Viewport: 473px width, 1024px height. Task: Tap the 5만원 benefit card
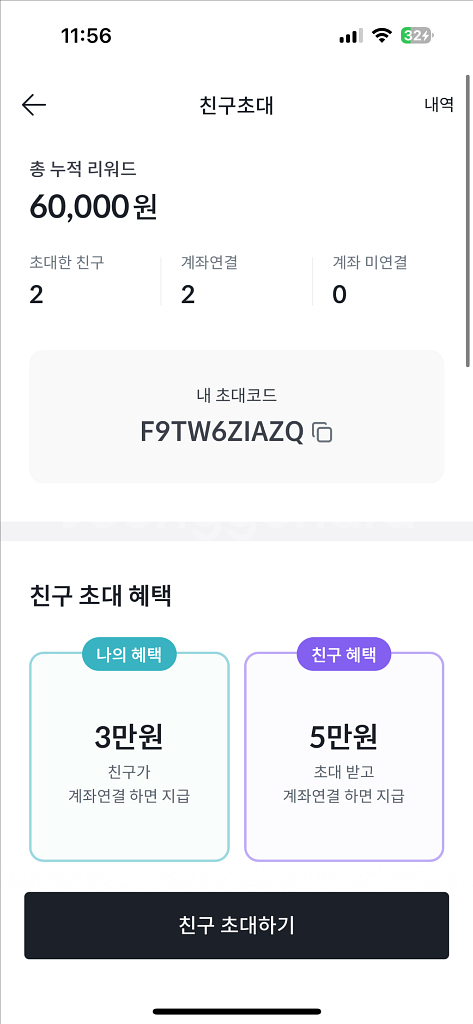tap(344, 756)
